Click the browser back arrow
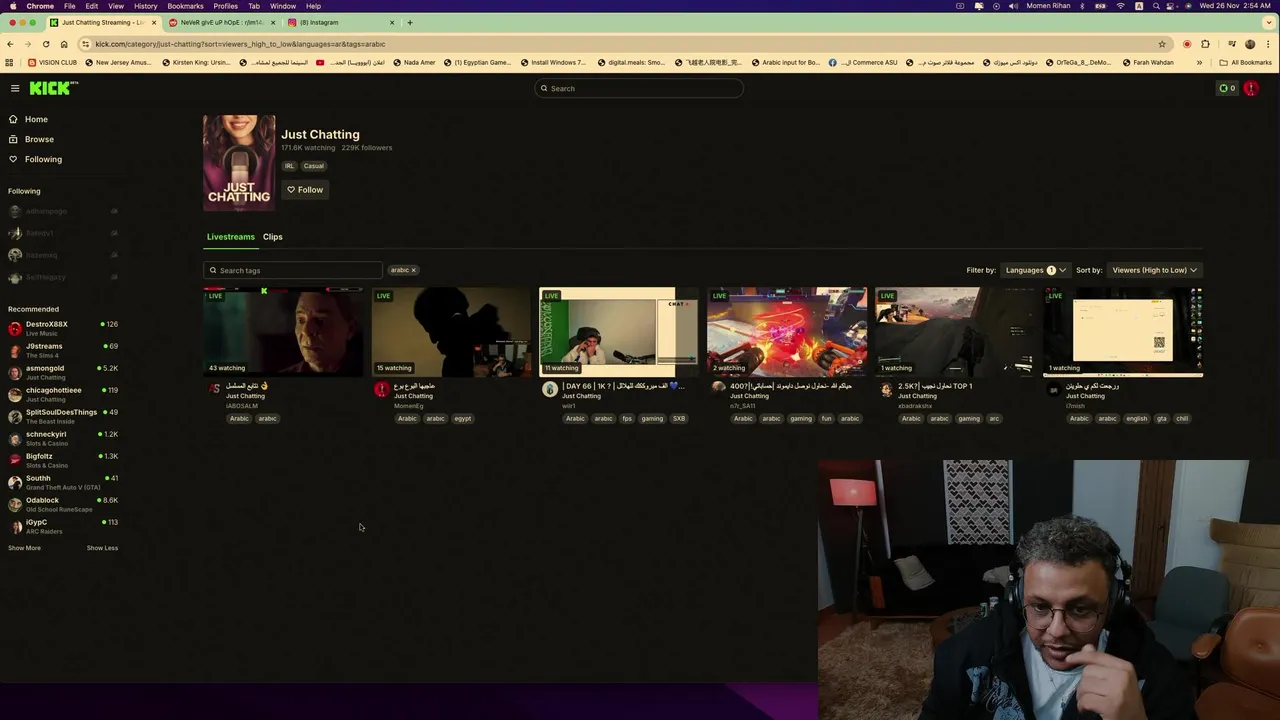The width and height of the screenshot is (1280, 720). click(x=10, y=44)
